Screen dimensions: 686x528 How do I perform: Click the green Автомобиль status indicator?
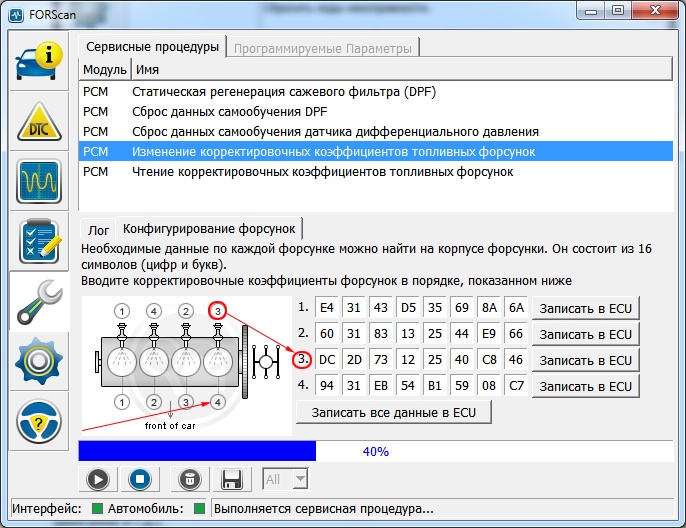[199, 508]
